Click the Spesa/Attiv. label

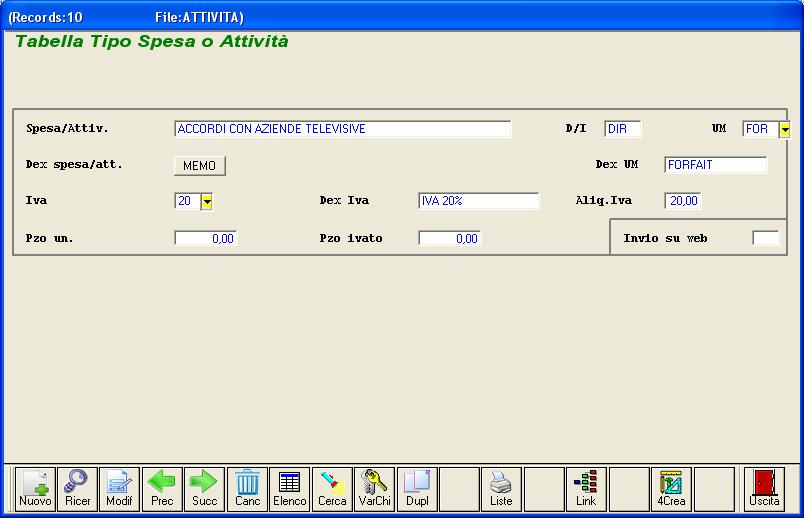click(x=67, y=128)
